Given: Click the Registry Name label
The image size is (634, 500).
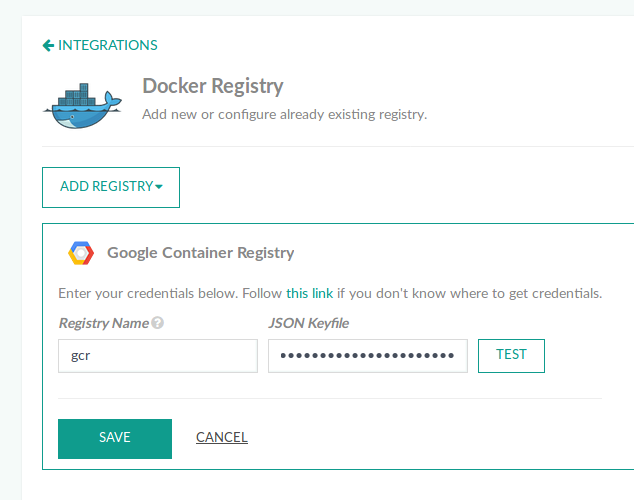Looking at the screenshot, I should (x=104, y=323).
